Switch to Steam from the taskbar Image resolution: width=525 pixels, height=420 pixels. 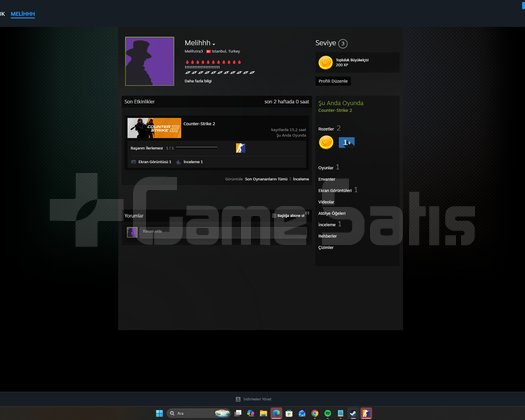click(353, 413)
